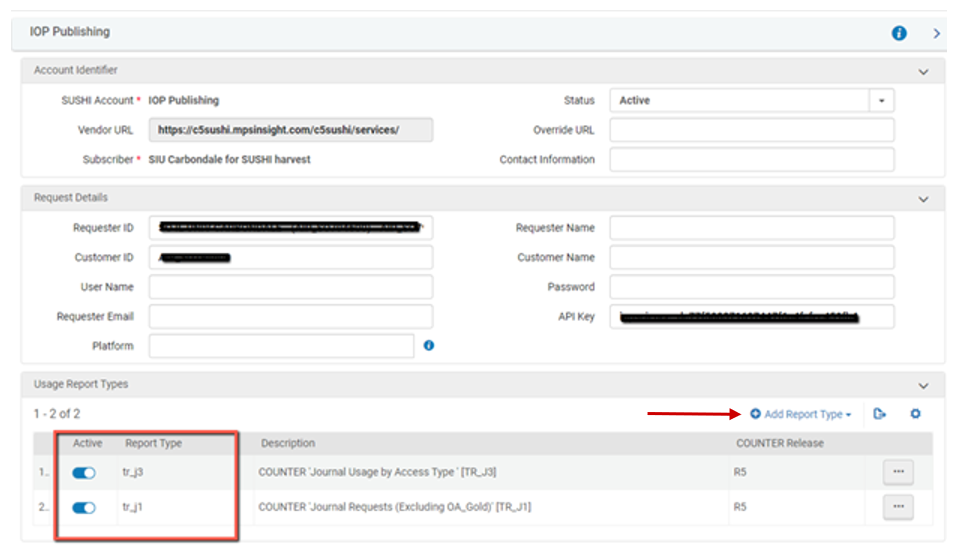
Task: Click the COUNTER Release column header
Action: 780,443
